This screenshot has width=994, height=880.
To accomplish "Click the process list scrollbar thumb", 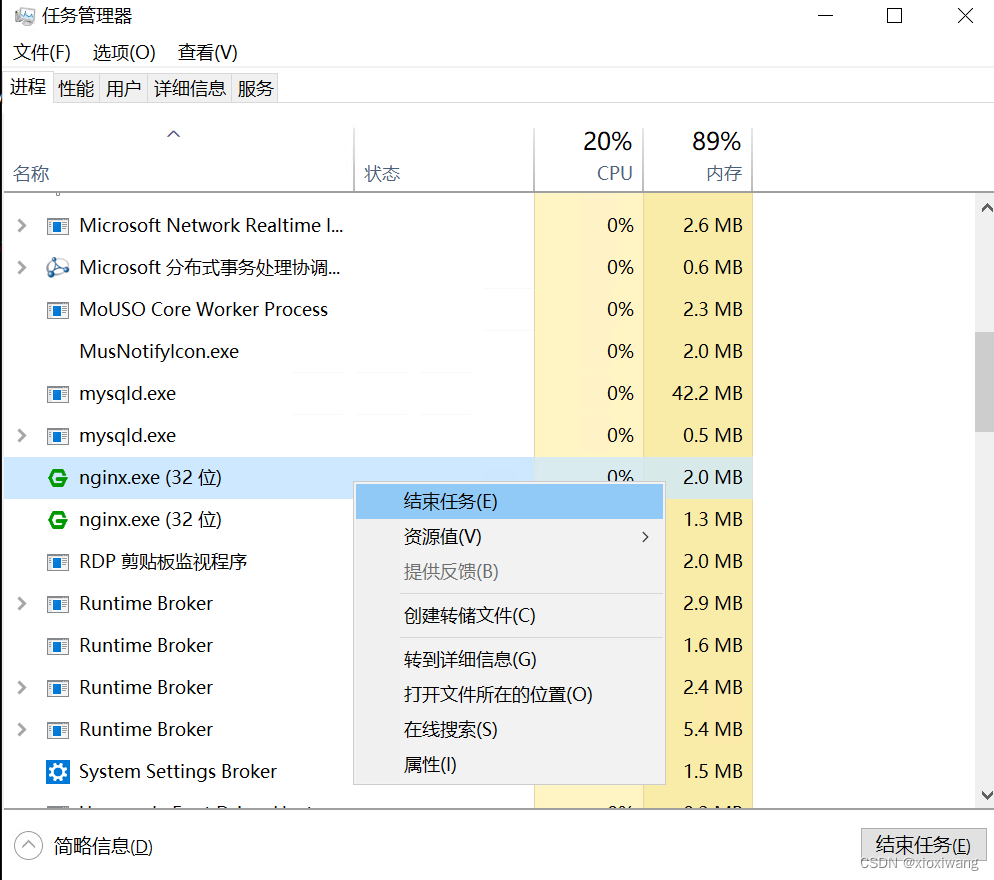I will pyautogui.click(x=984, y=382).
